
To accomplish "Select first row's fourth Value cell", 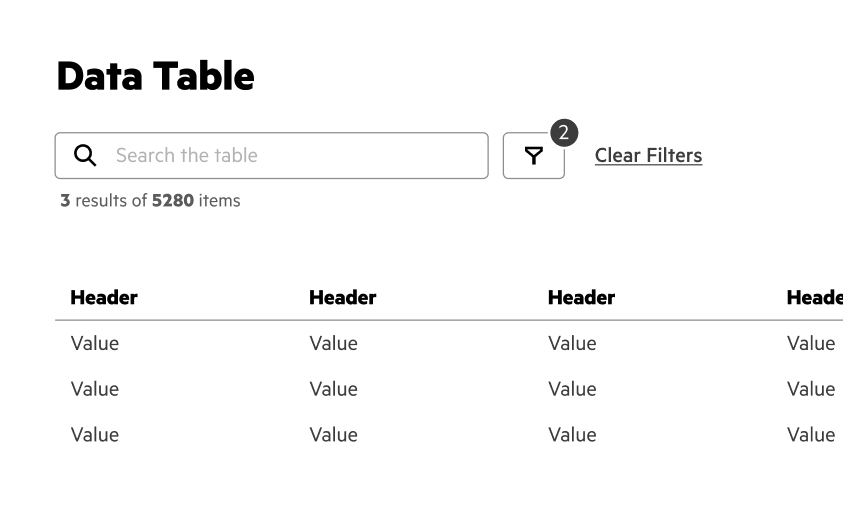I will pos(810,343).
